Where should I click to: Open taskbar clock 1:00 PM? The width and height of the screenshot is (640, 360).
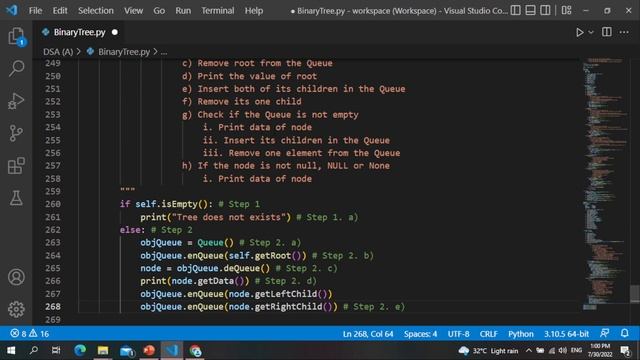[600, 350]
